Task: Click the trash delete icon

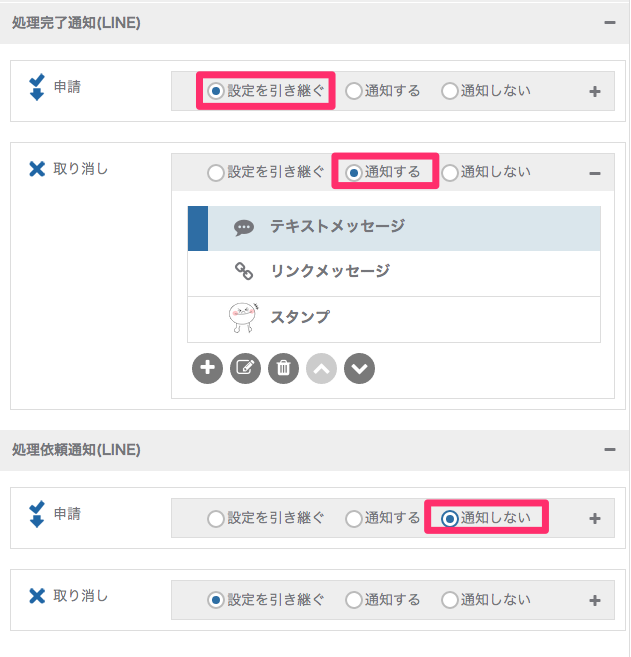Action: tap(284, 368)
